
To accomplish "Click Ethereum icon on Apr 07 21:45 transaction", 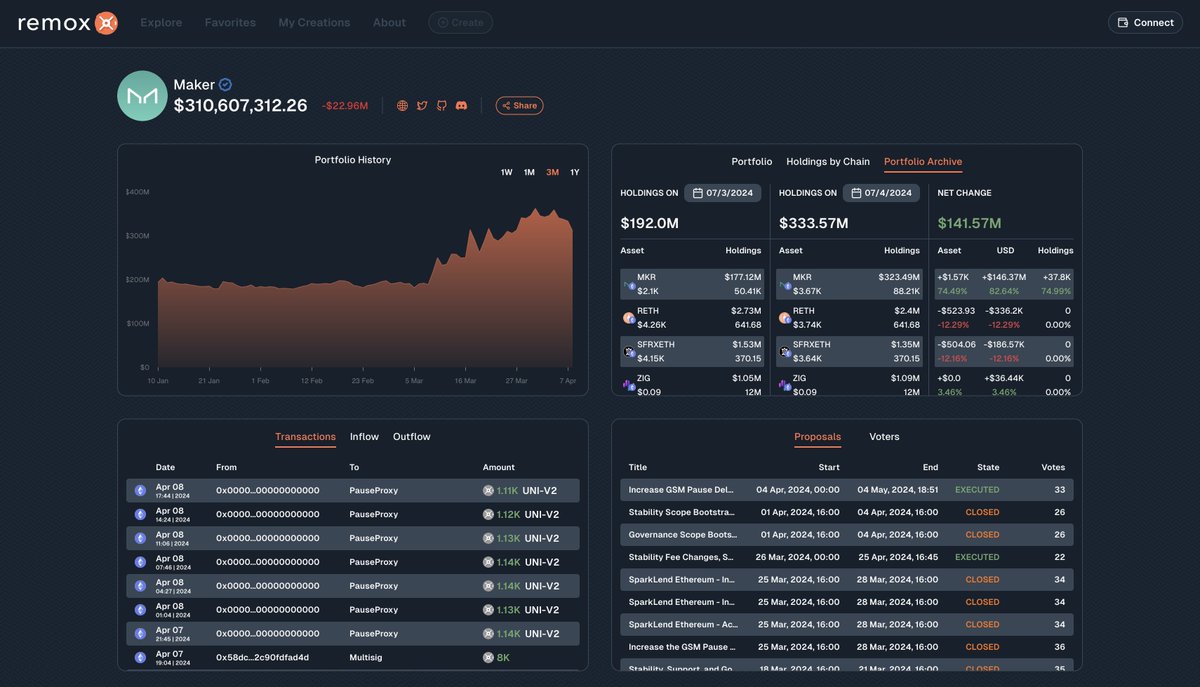I will tap(140, 633).
